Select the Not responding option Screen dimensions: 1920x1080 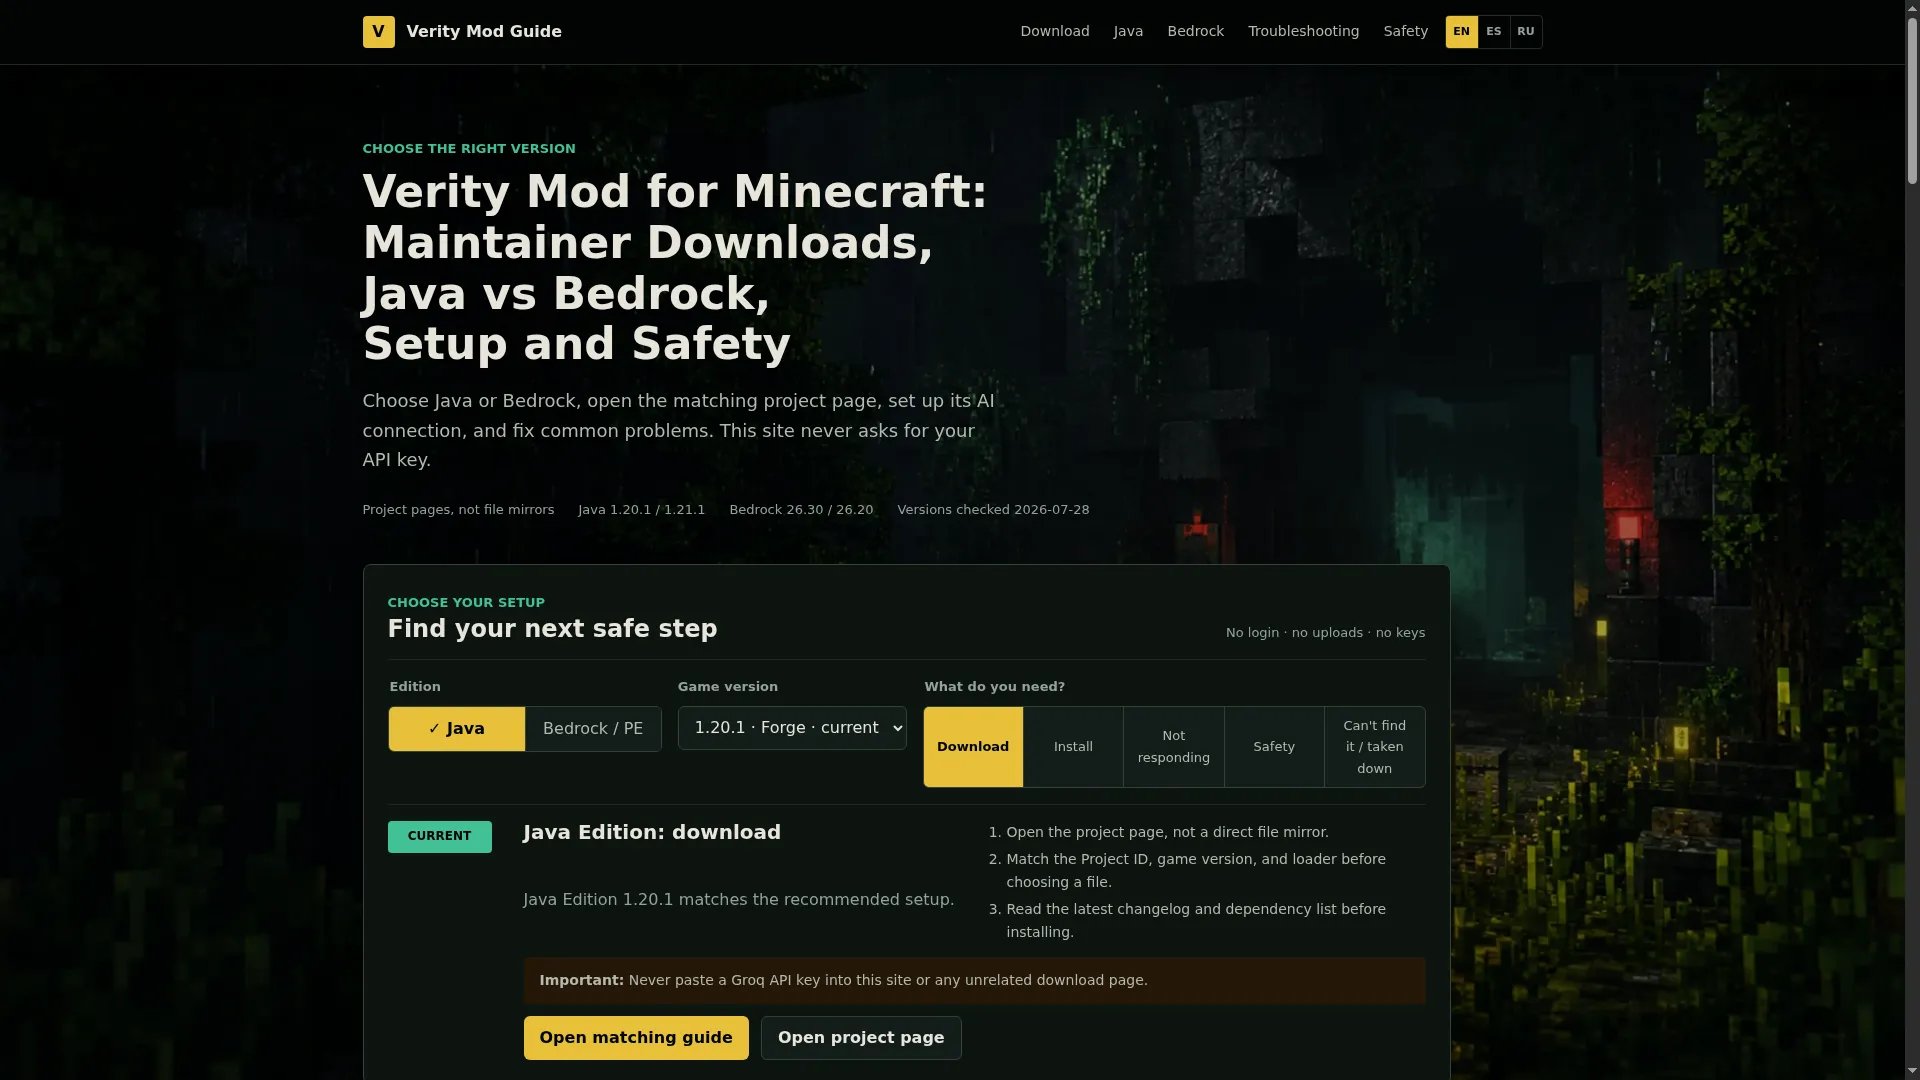(x=1173, y=747)
